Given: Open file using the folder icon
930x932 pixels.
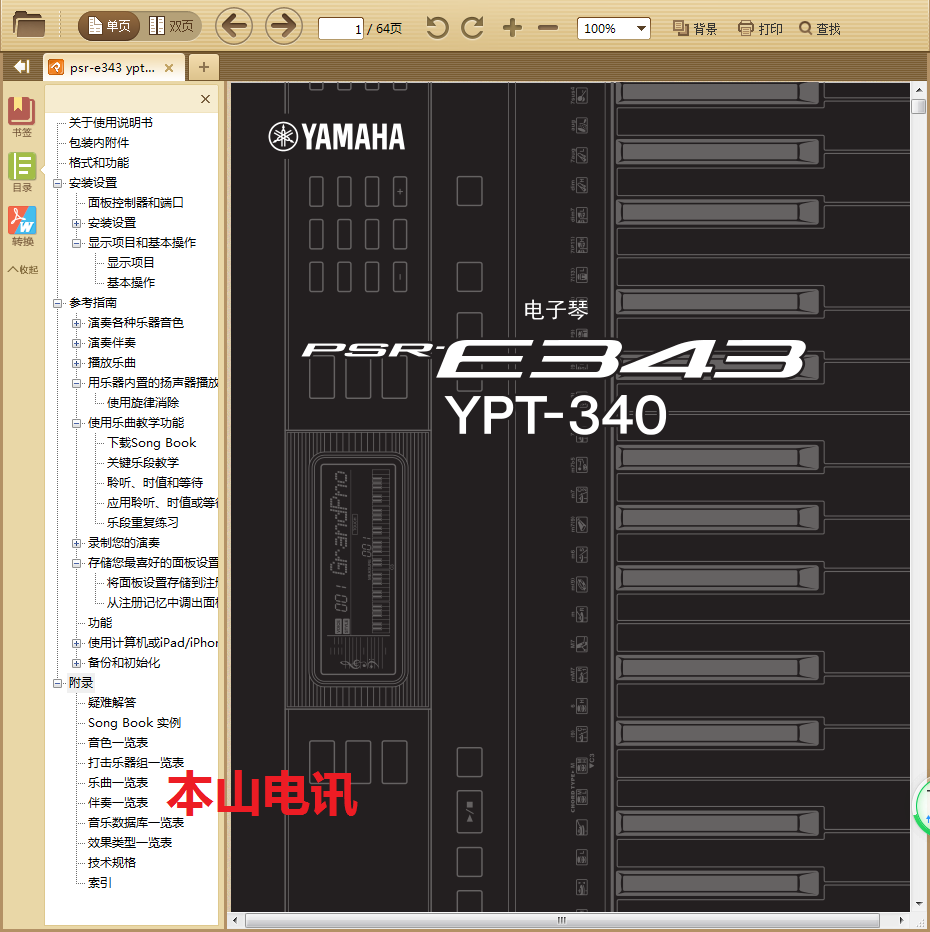Looking at the screenshot, I should (x=29, y=26).
